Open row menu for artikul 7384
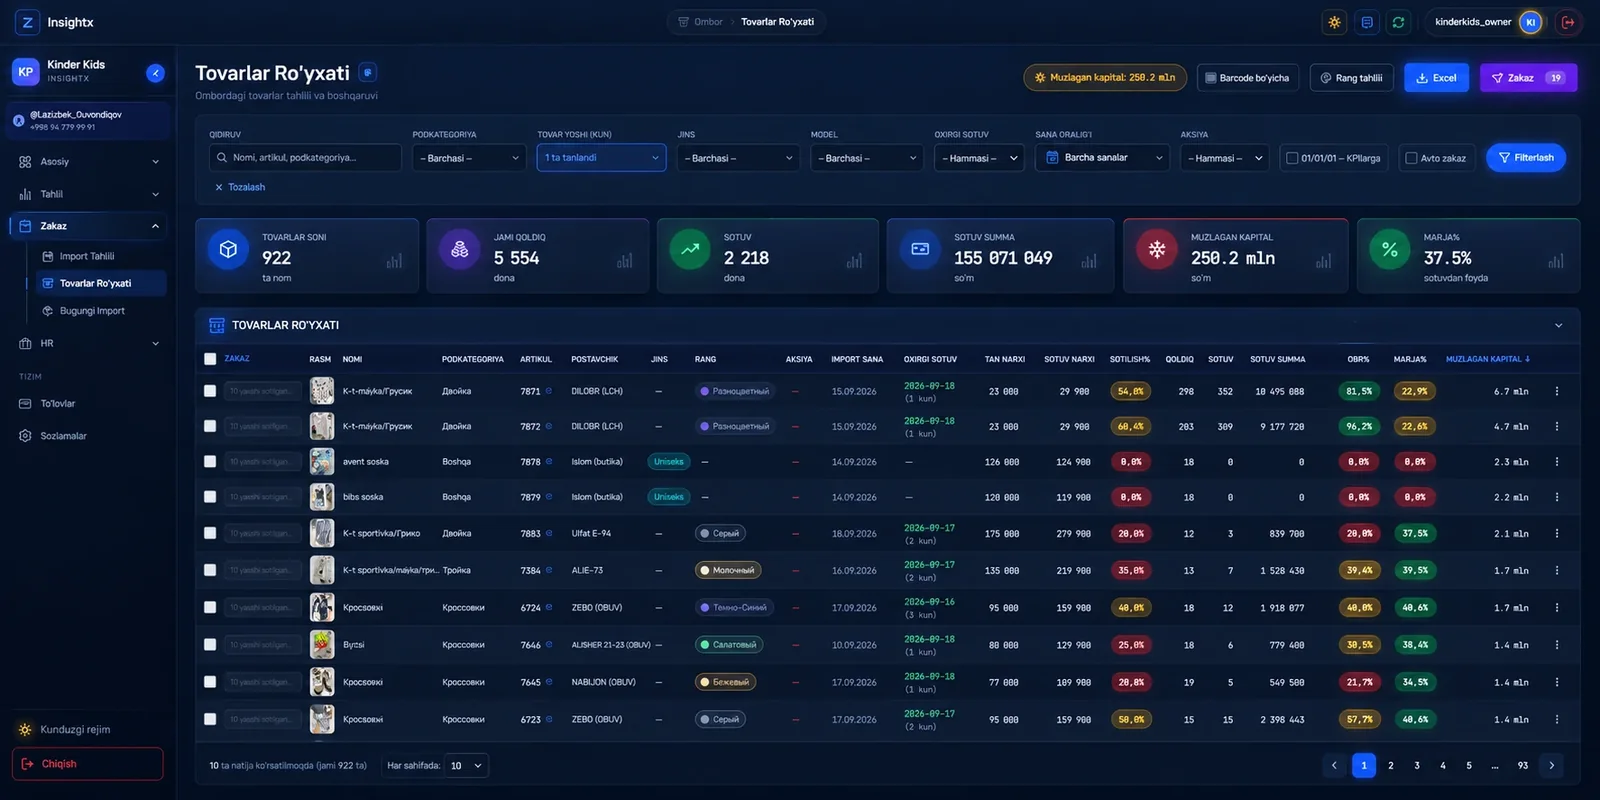 [1556, 570]
